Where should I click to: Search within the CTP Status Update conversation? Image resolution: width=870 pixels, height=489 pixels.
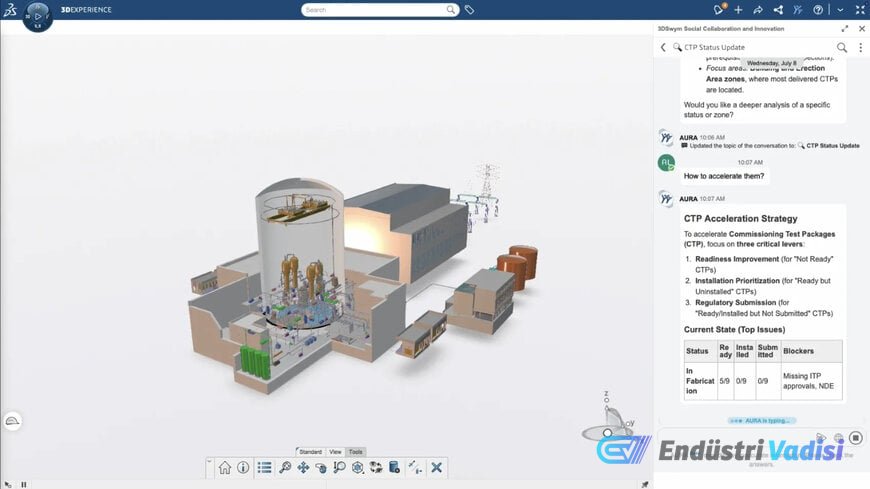842,48
